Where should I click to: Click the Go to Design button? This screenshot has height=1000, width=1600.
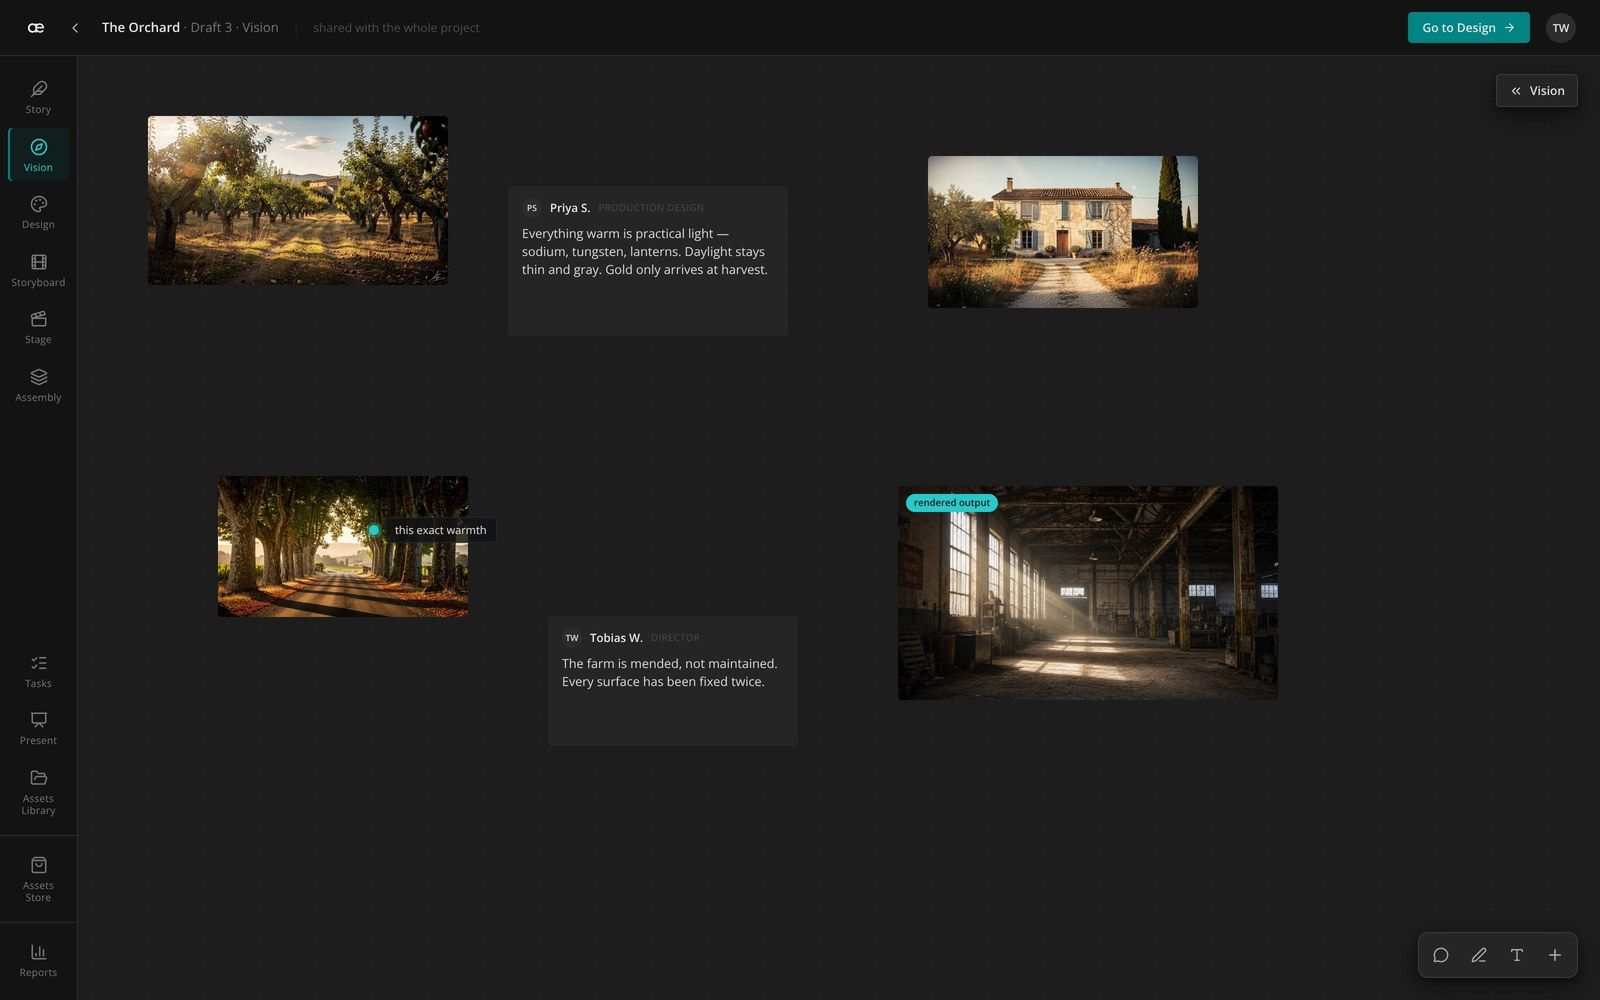click(1468, 28)
